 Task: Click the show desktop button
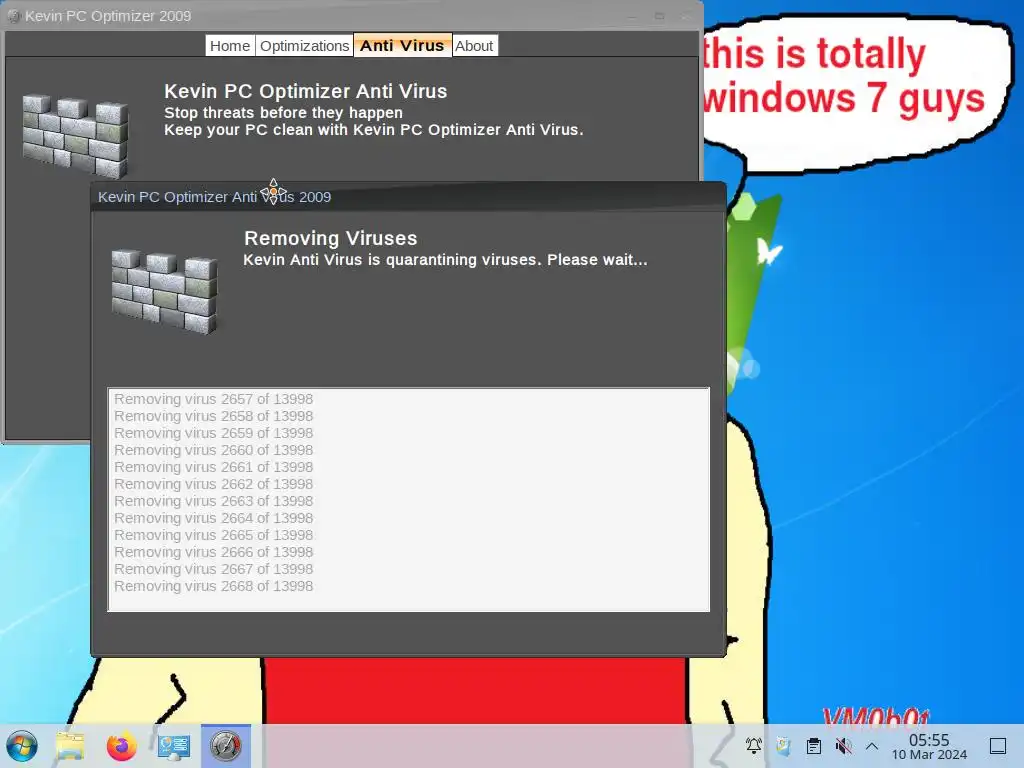998,746
